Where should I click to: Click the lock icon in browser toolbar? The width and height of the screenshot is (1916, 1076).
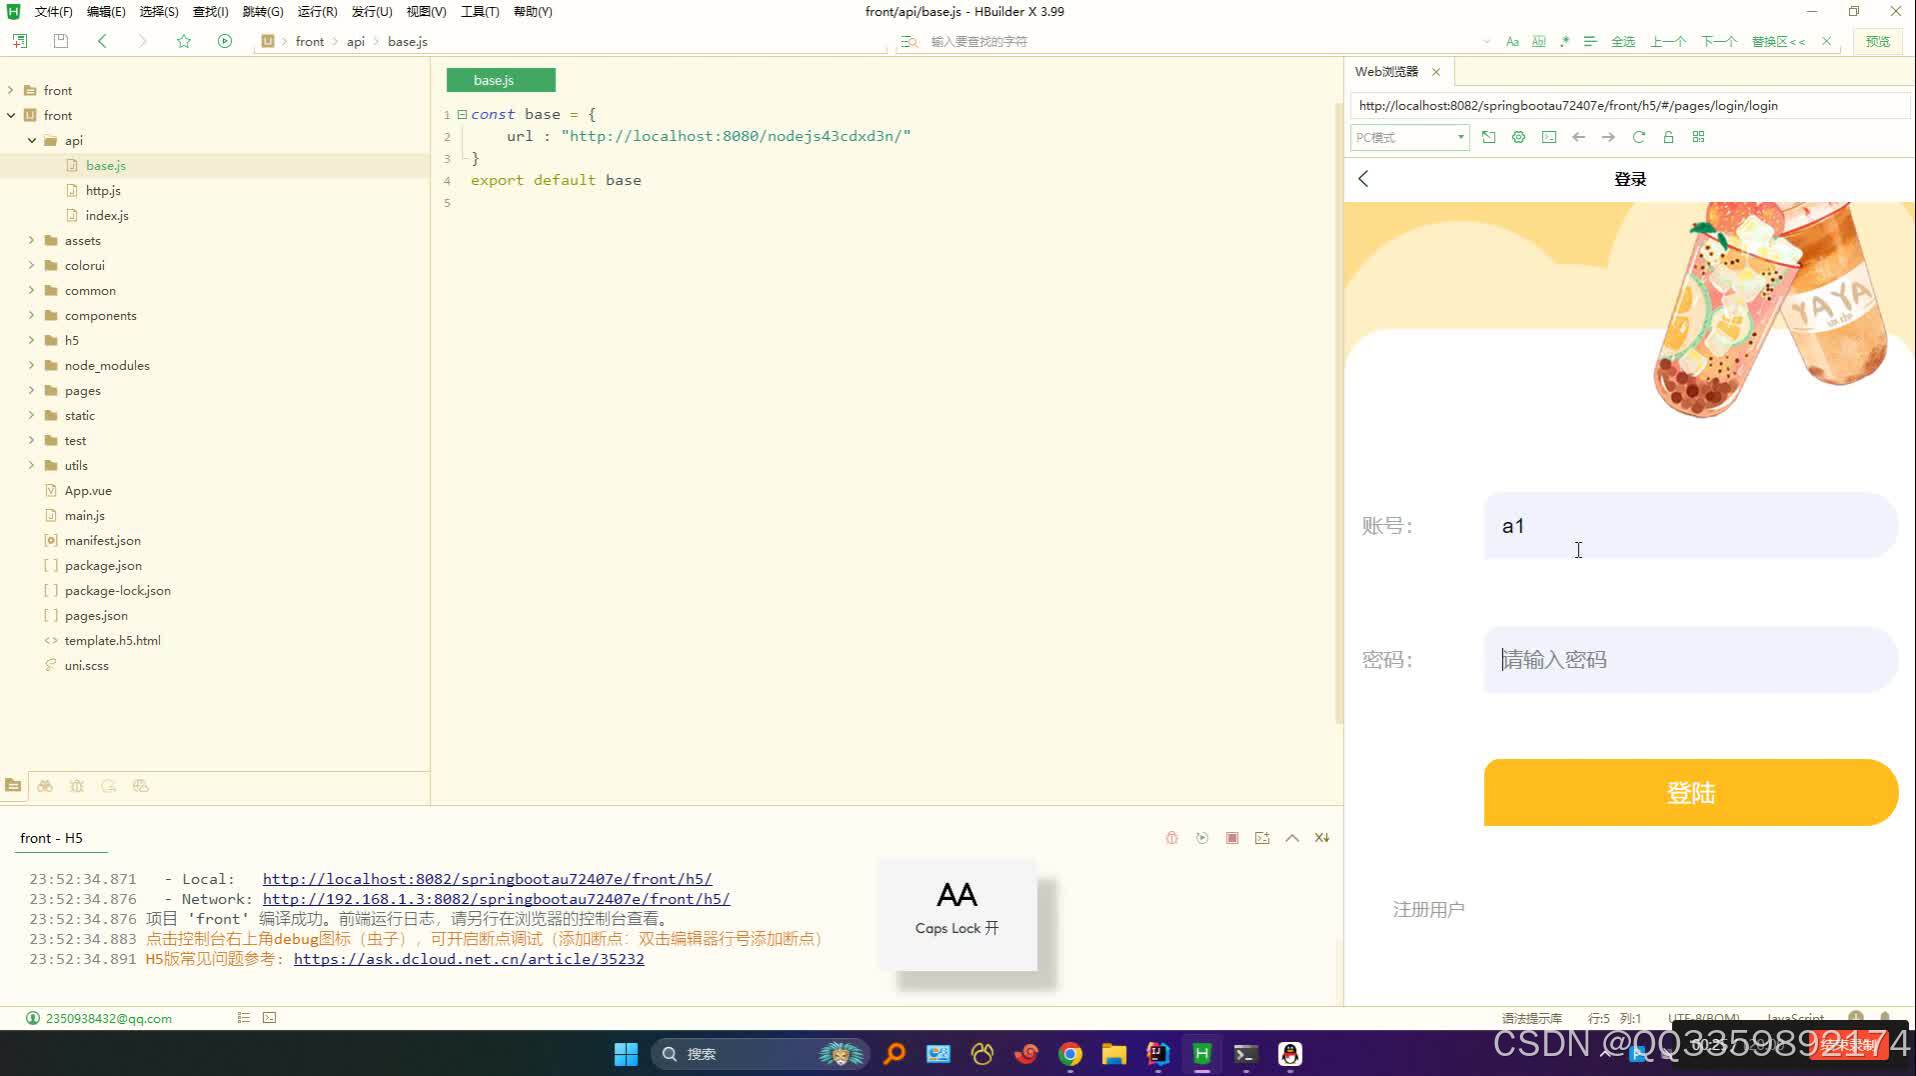tap(1668, 137)
